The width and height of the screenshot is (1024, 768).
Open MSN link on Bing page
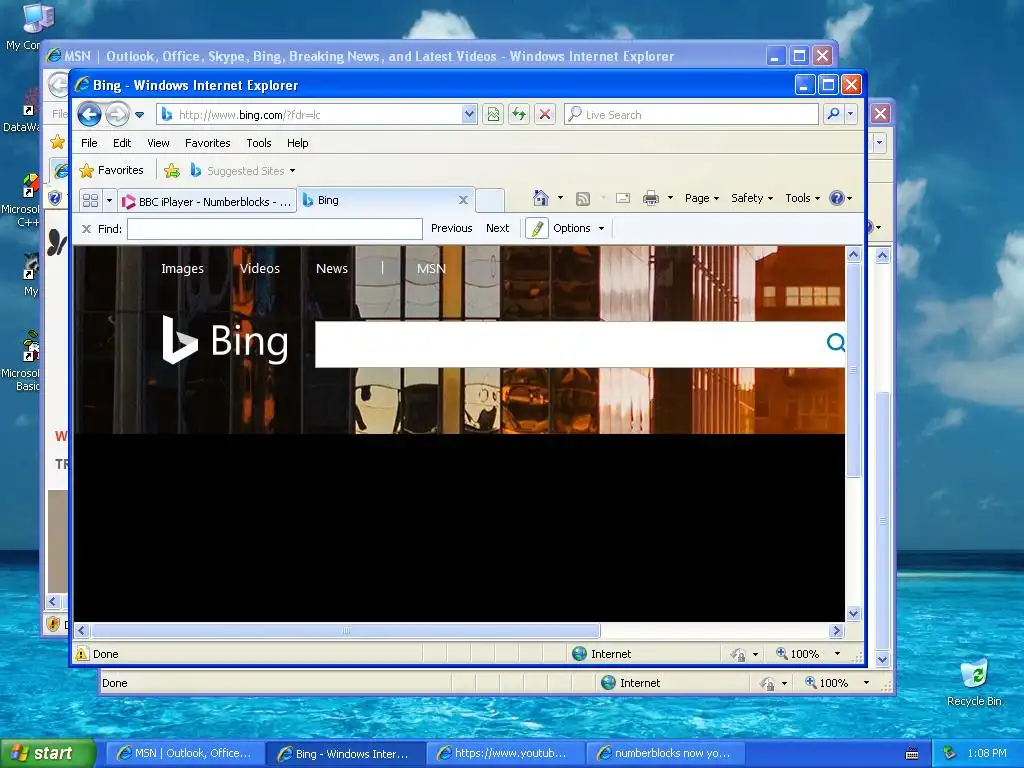pyautogui.click(x=431, y=268)
